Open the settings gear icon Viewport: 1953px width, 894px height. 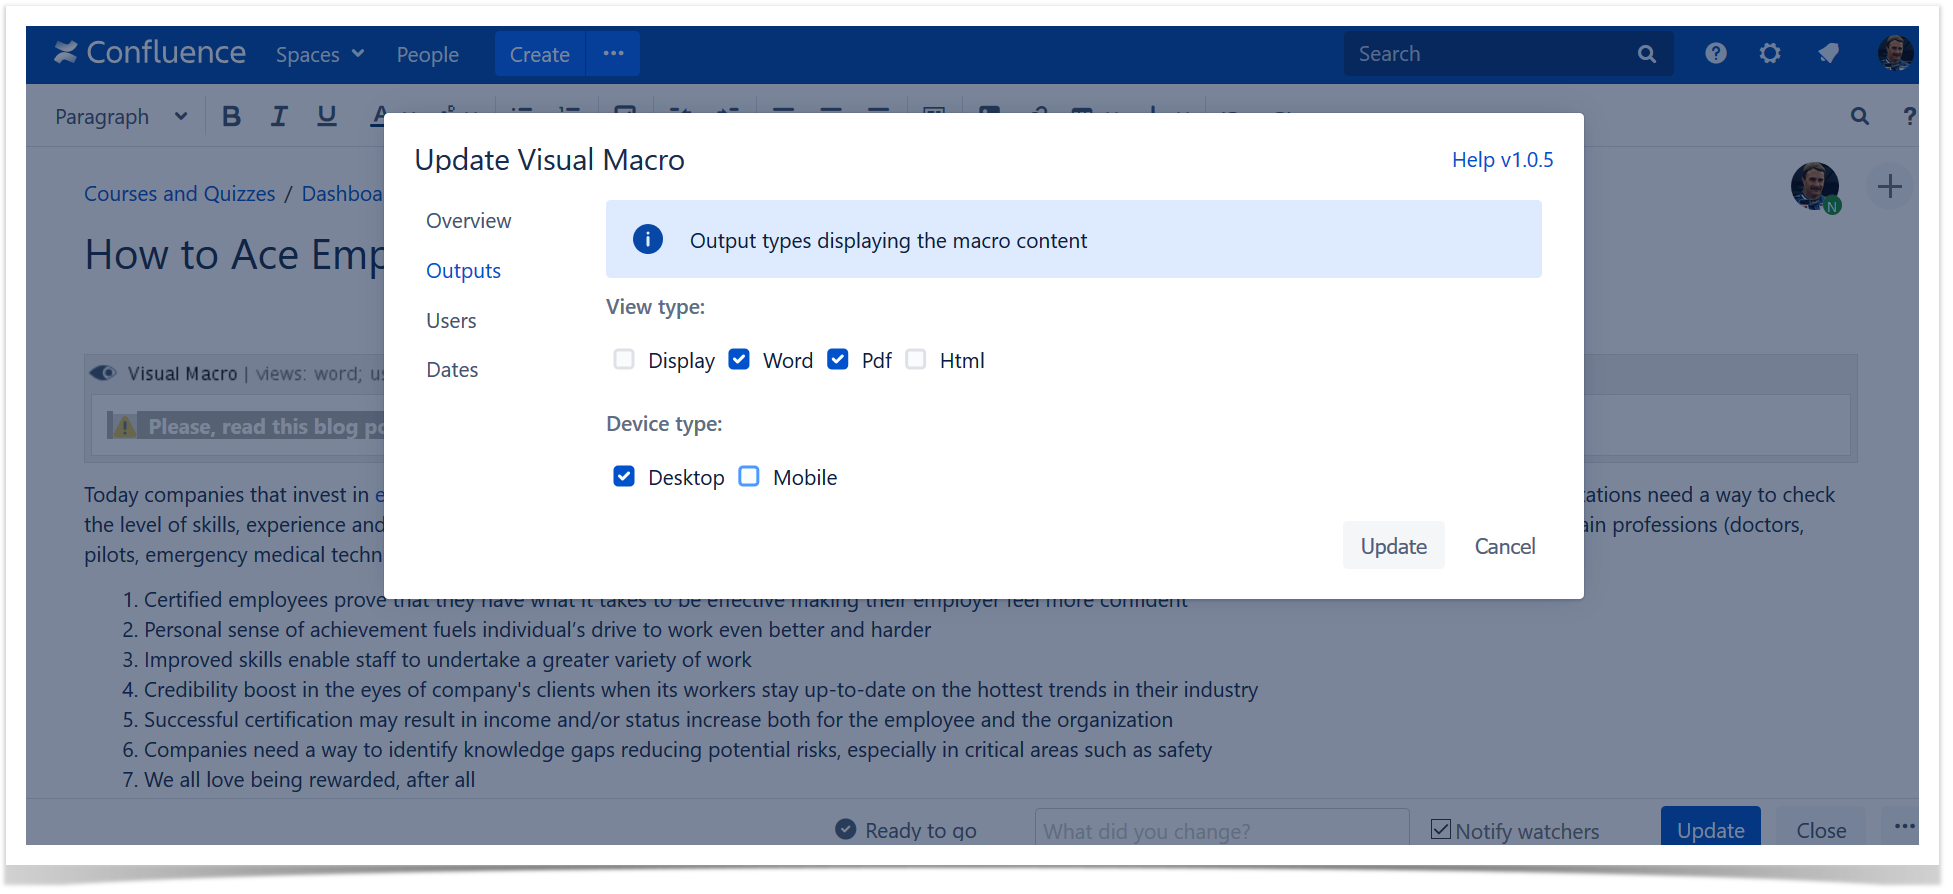pyautogui.click(x=1770, y=53)
